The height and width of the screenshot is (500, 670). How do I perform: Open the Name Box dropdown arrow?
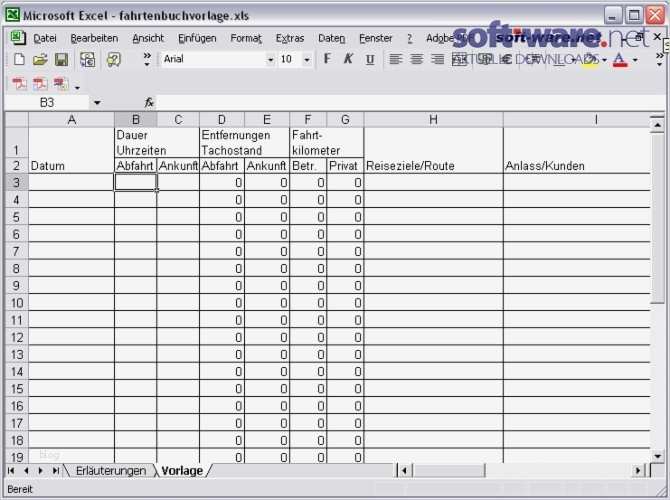click(x=97, y=103)
